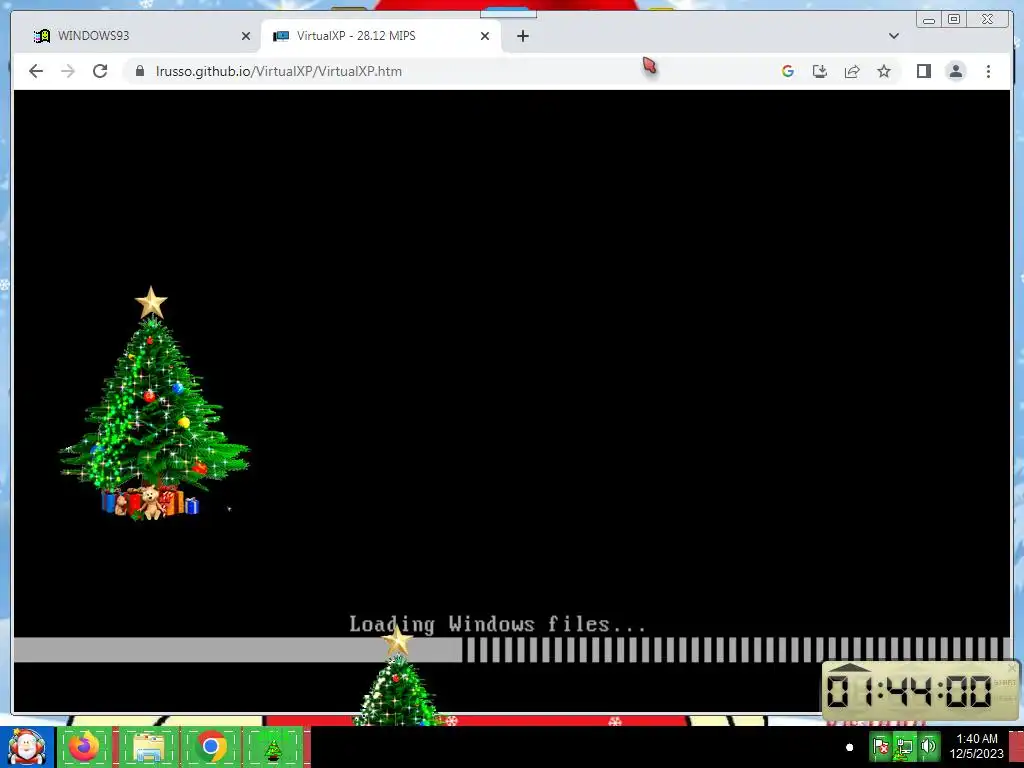This screenshot has height=768, width=1024.
Task: Click the 'Loading Windows files...' text
Action: (498, 624)
